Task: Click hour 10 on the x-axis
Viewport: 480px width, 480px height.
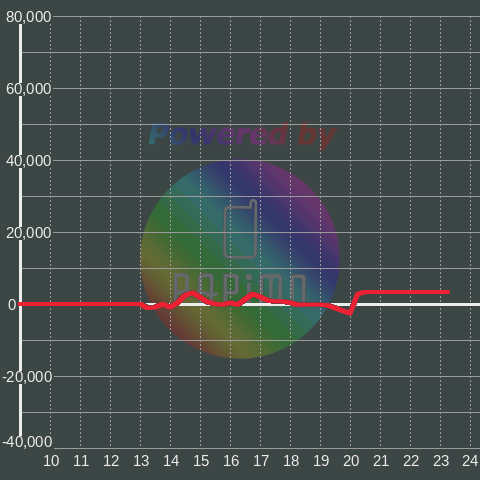Action: tap(51, 461)
